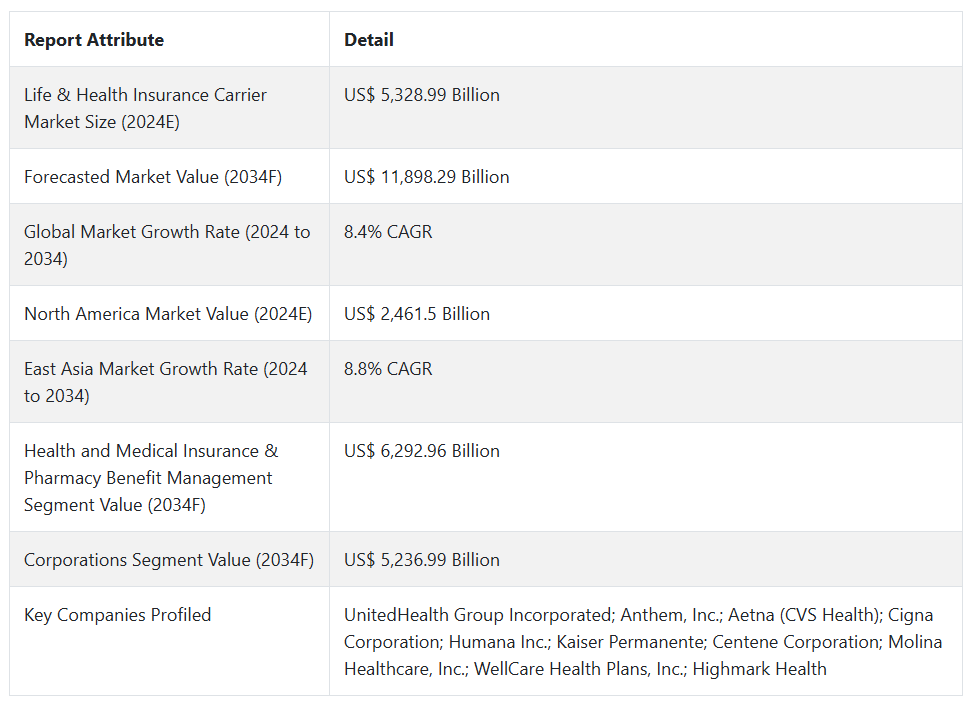Screen dimensions: 971x707
Task: Select the Global Market Growth Rate cell
Action: tap(167, 245)
